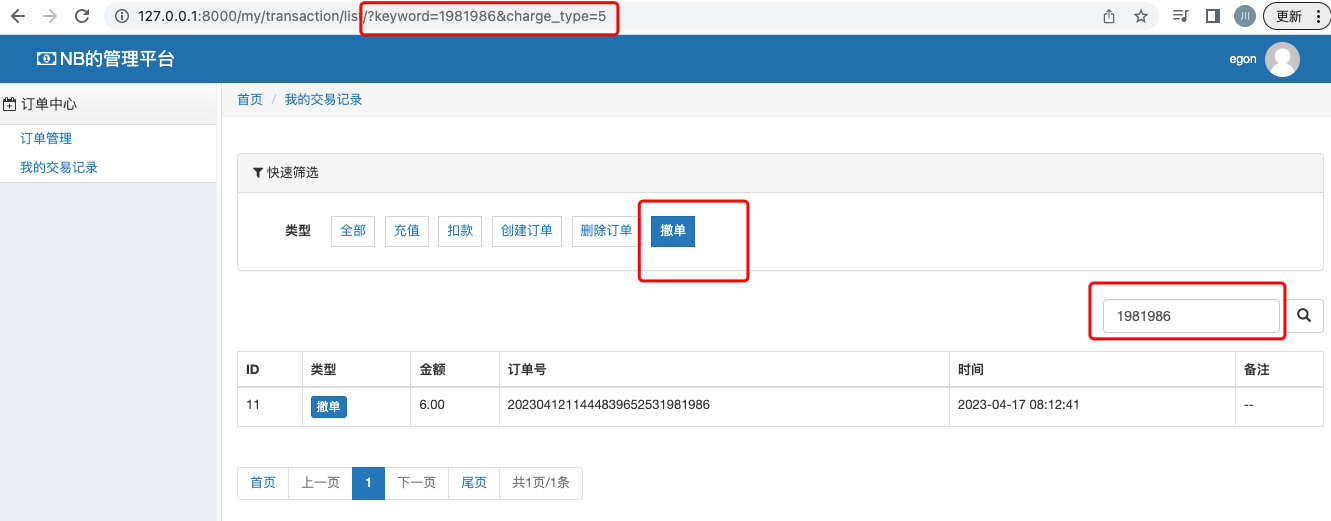
Task: Bookmark page using star icon
Action: pyautogui.click(x=1141, y=16)
